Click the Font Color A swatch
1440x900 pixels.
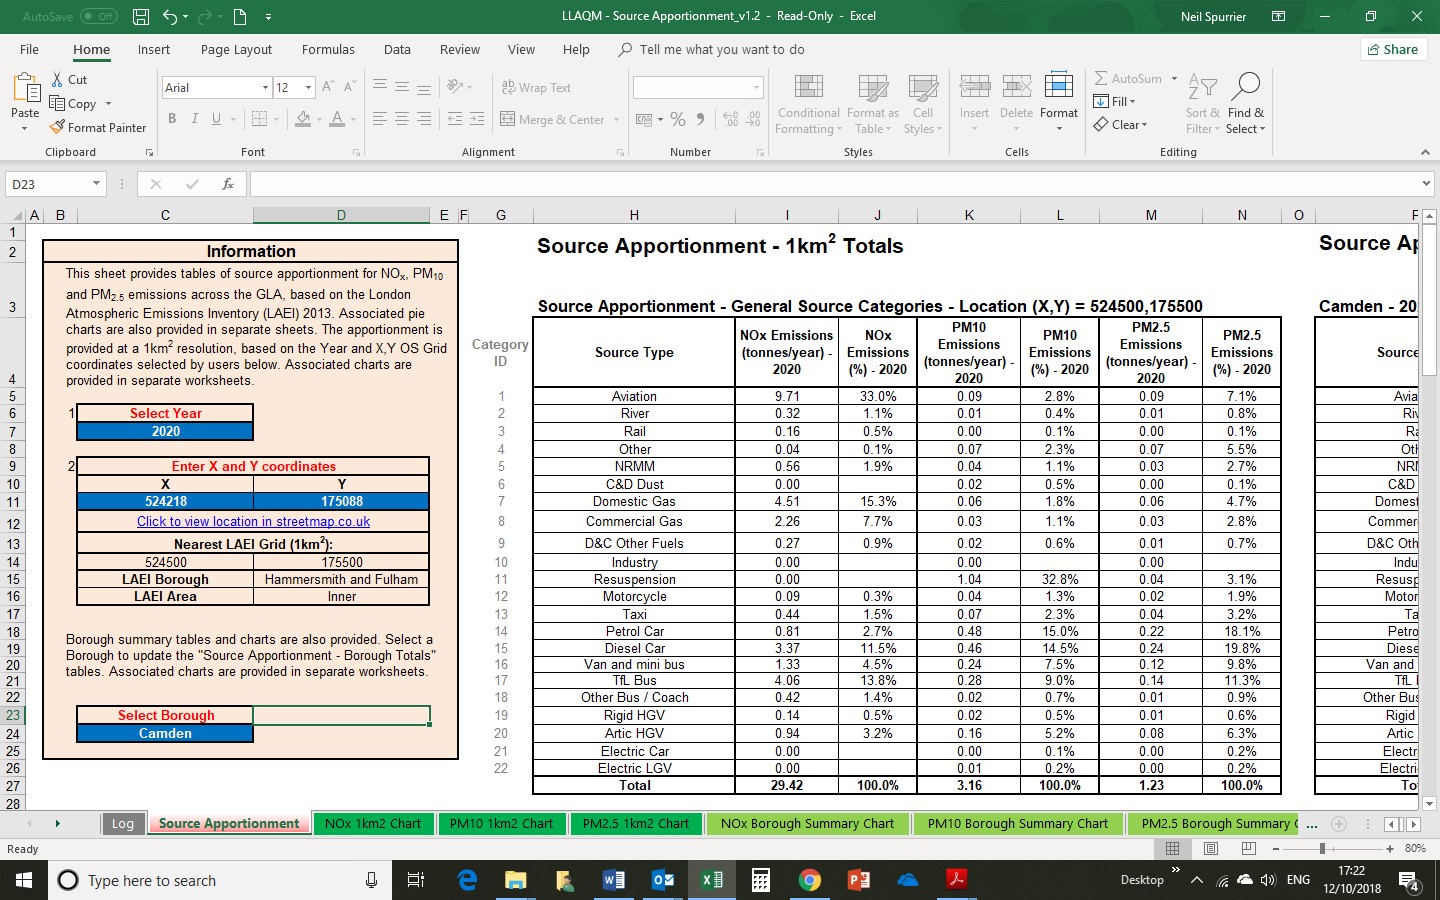tap(337, 119)
